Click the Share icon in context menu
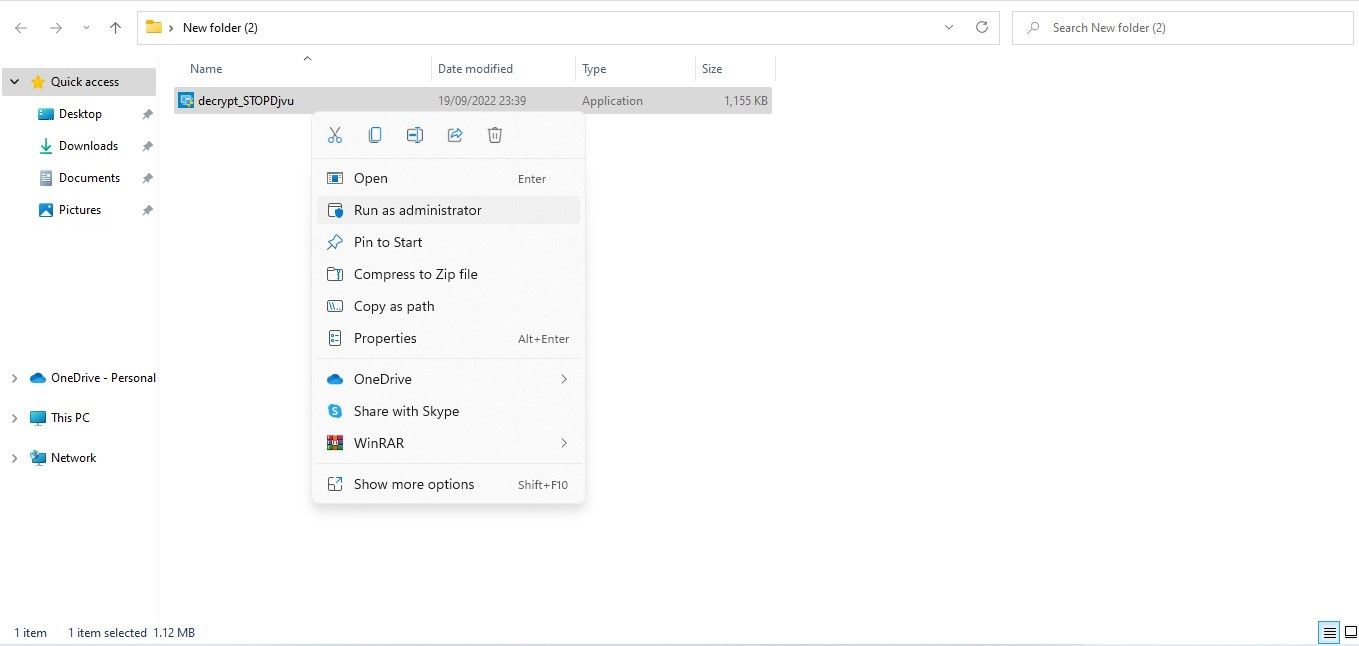 point(455,135)
